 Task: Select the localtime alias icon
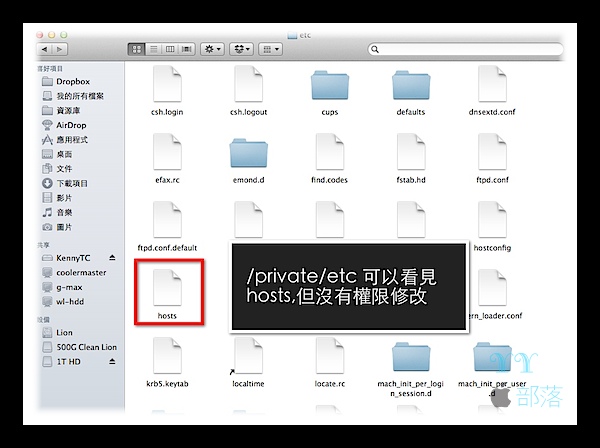point(248,355)
